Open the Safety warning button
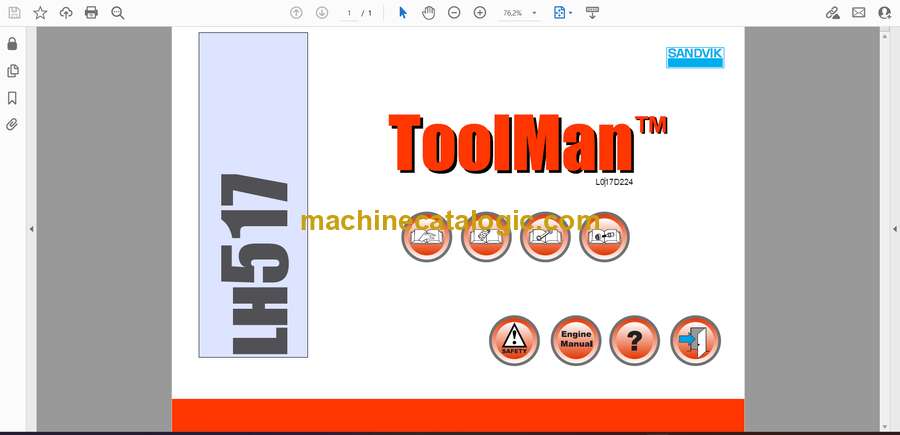Image resolution: width=900 pixels, height=435 pixels. tap(514, 340)
